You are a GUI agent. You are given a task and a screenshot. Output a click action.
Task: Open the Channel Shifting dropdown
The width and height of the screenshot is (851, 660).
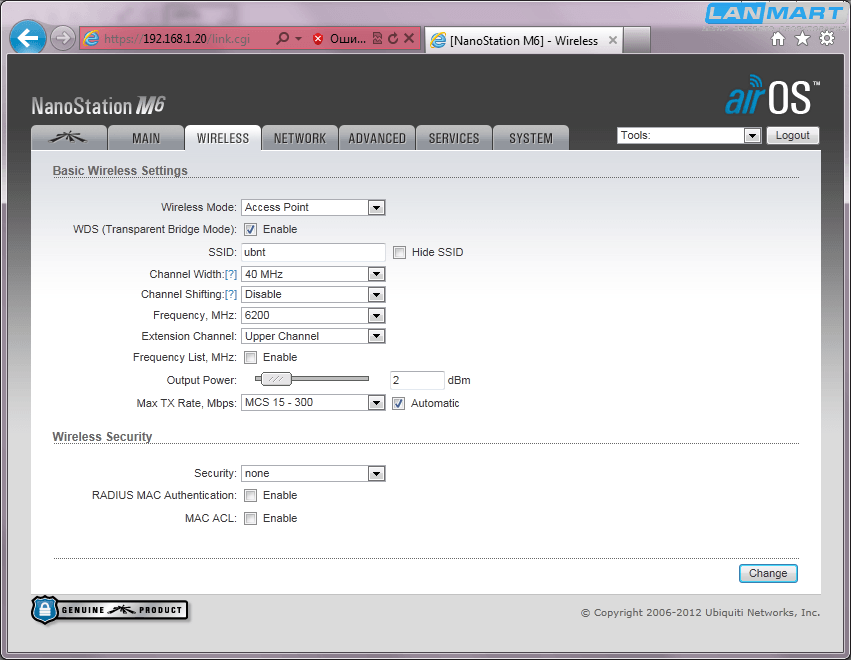coord(313,294)
